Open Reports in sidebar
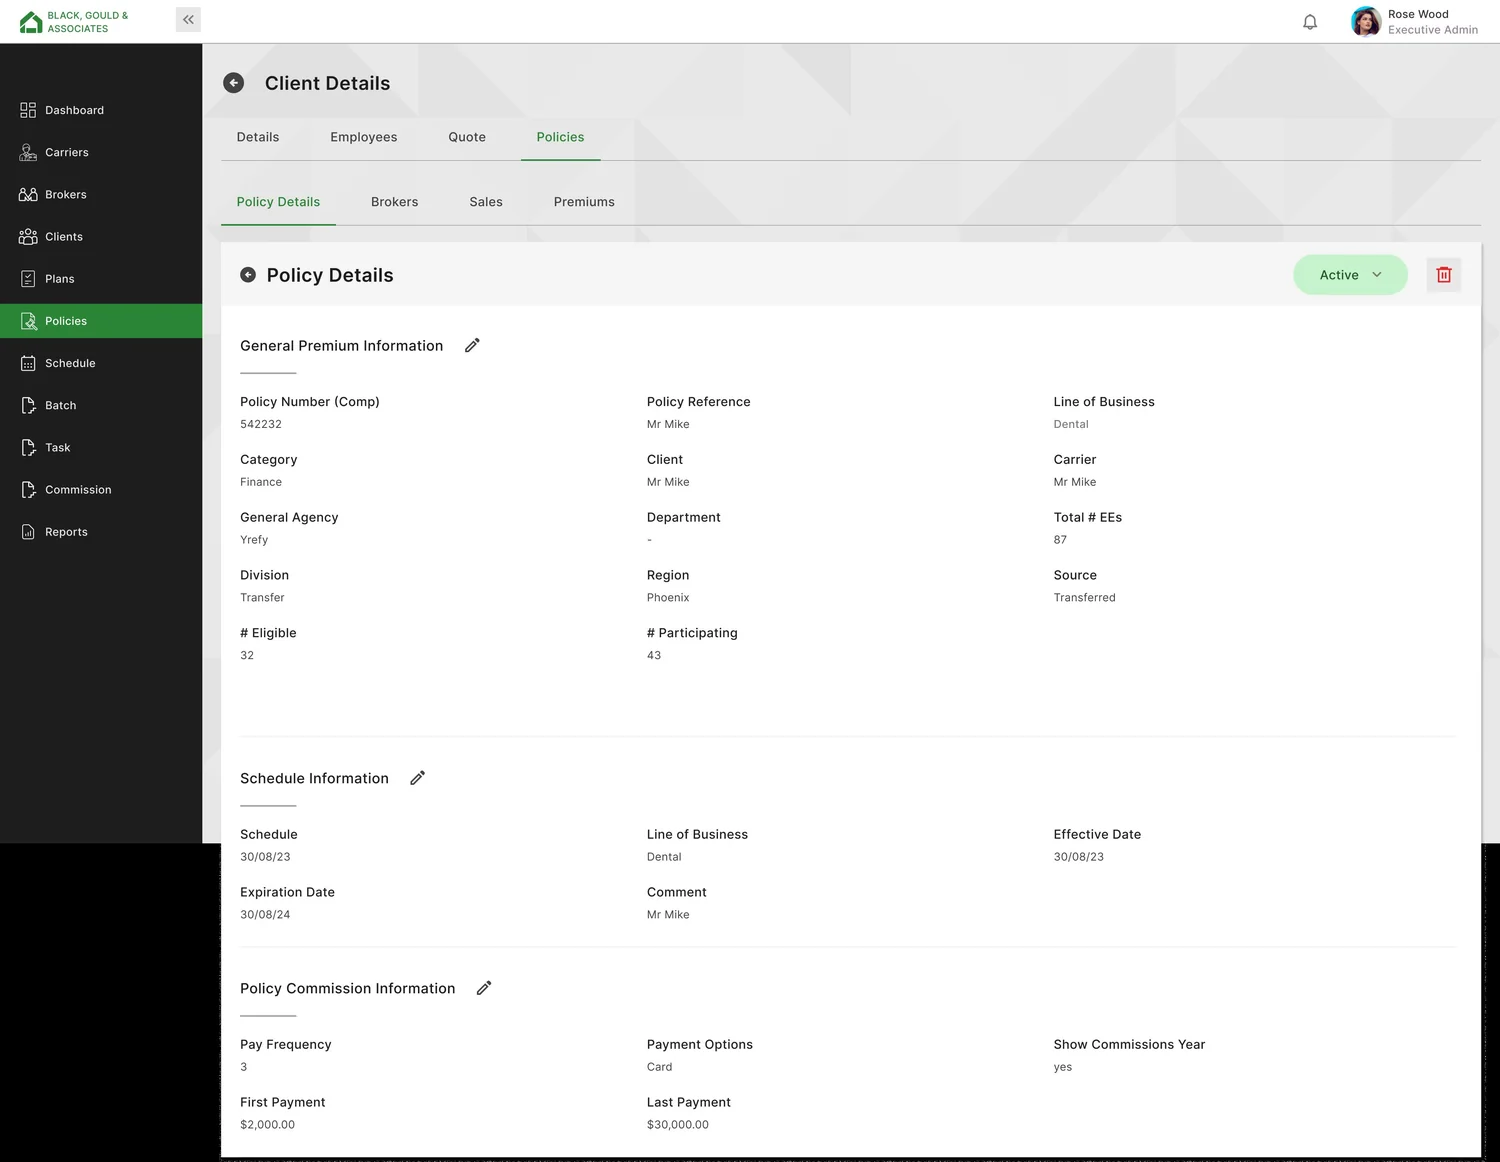 (101, 532)
